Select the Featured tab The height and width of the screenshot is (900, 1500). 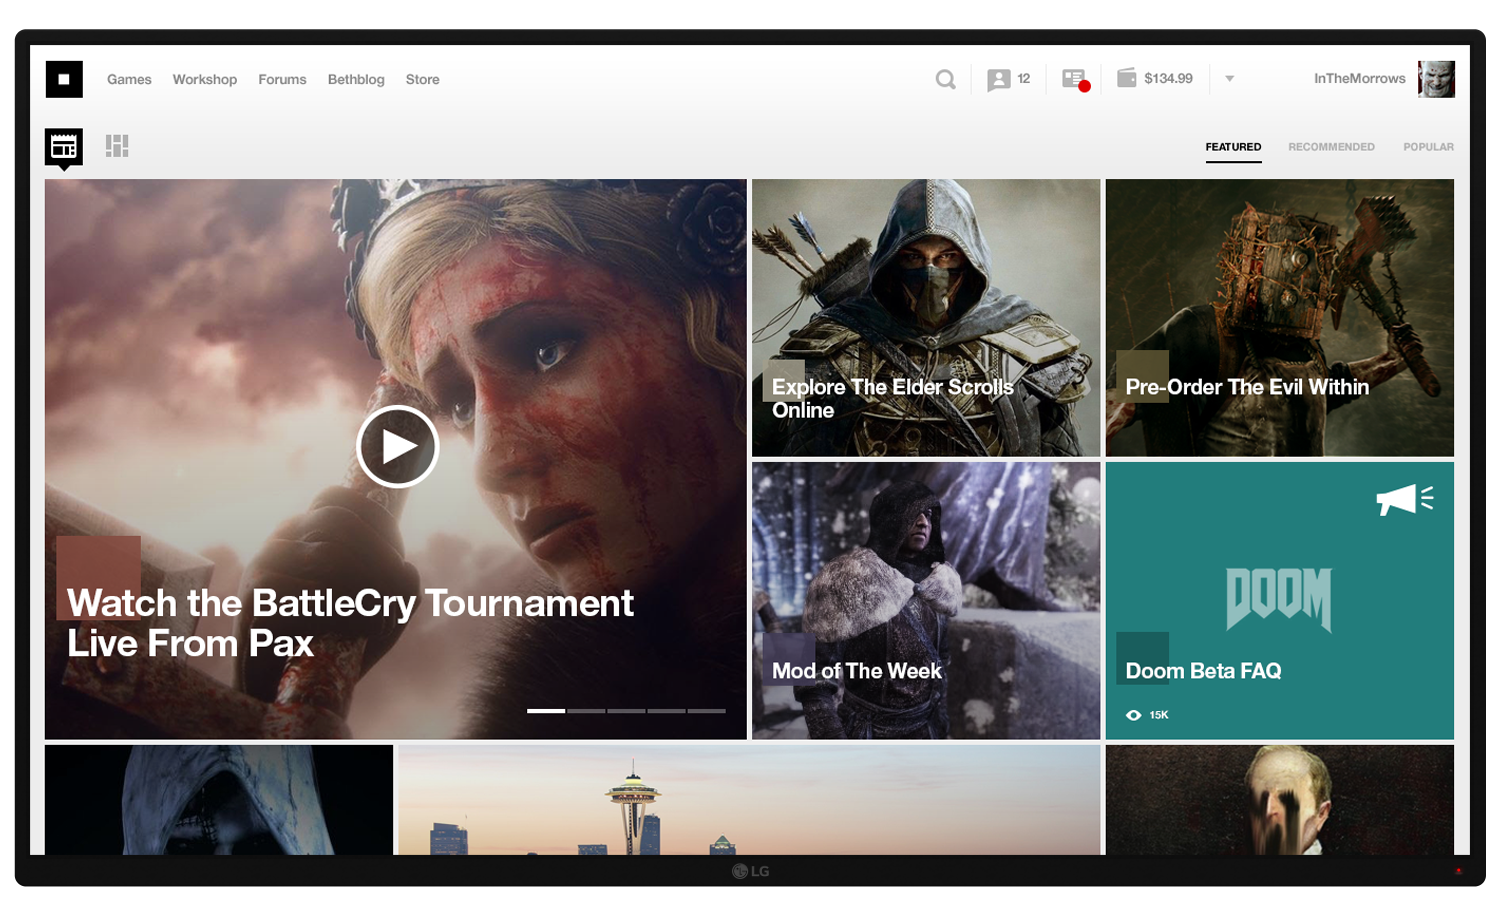[1233, 147]
